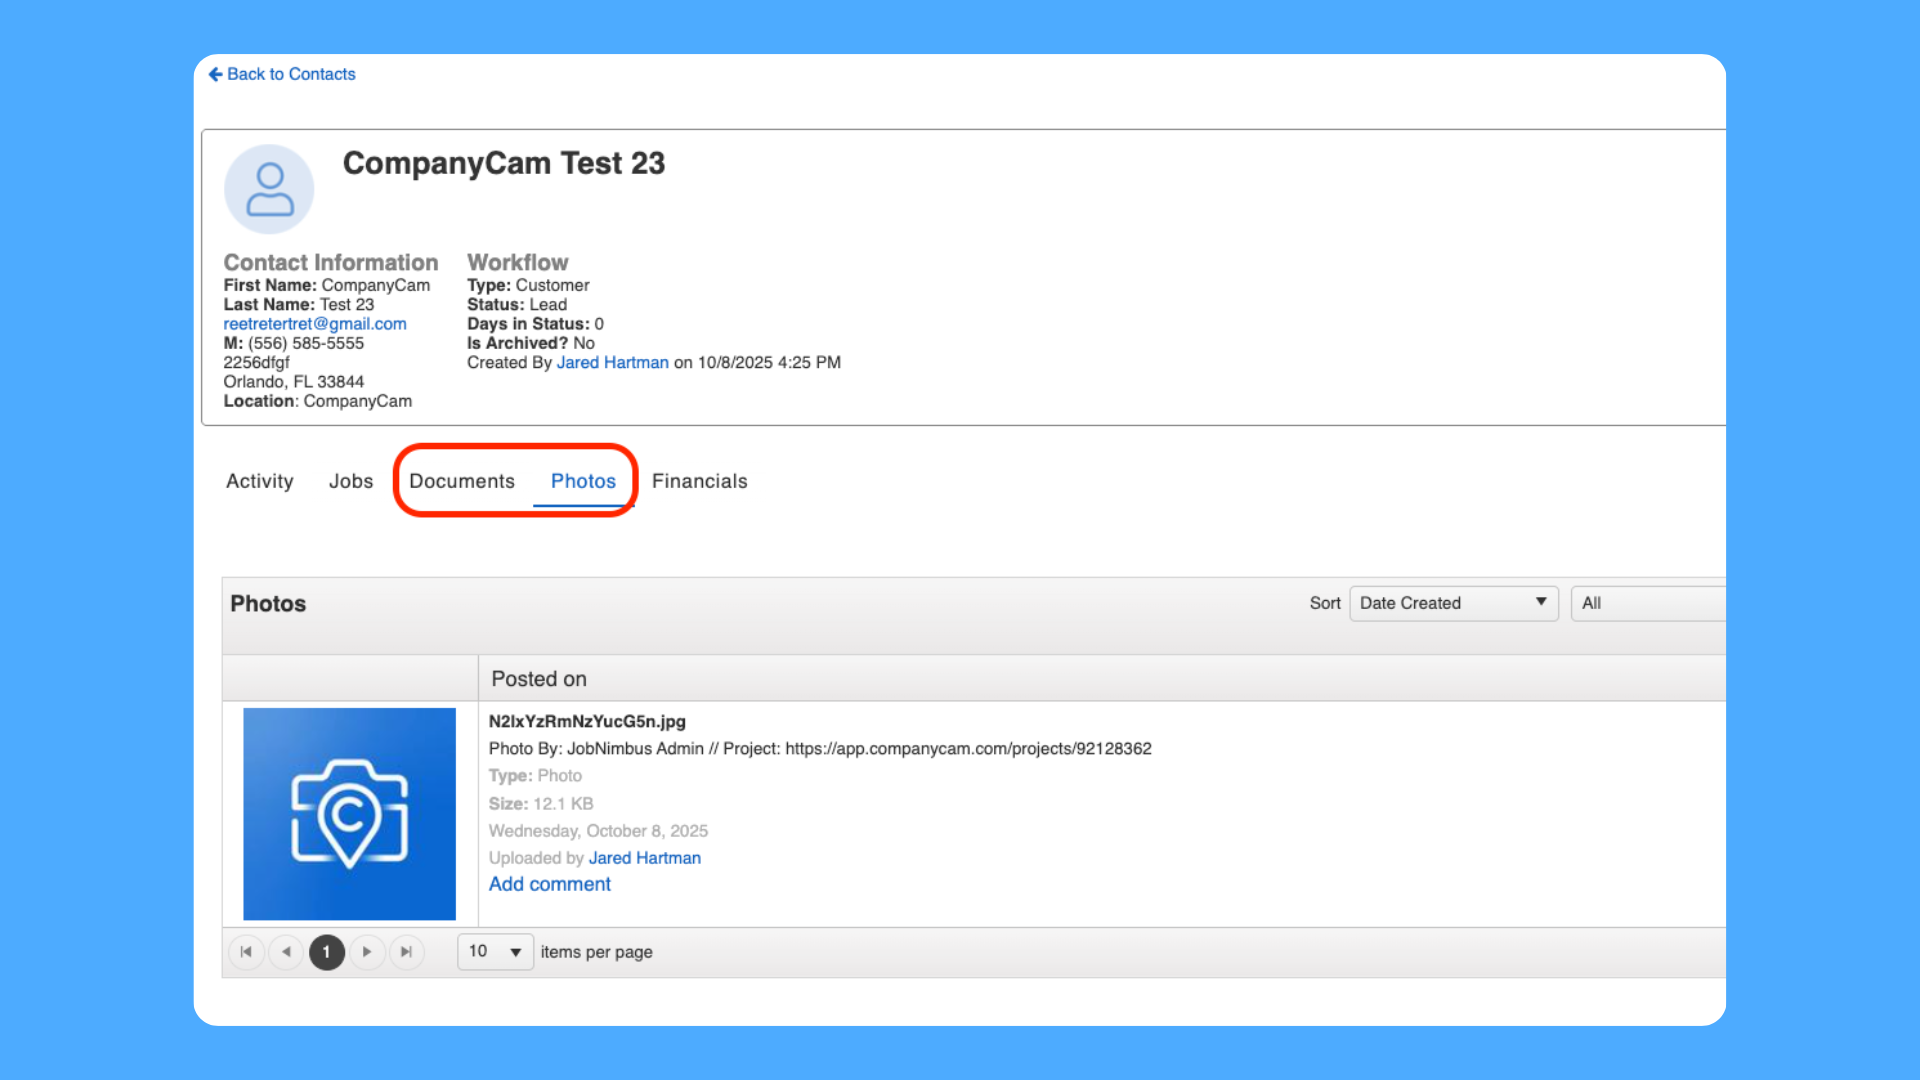Select page 1 in pagination
This screenshot has height=1080, width=1920.
(326, 952)
